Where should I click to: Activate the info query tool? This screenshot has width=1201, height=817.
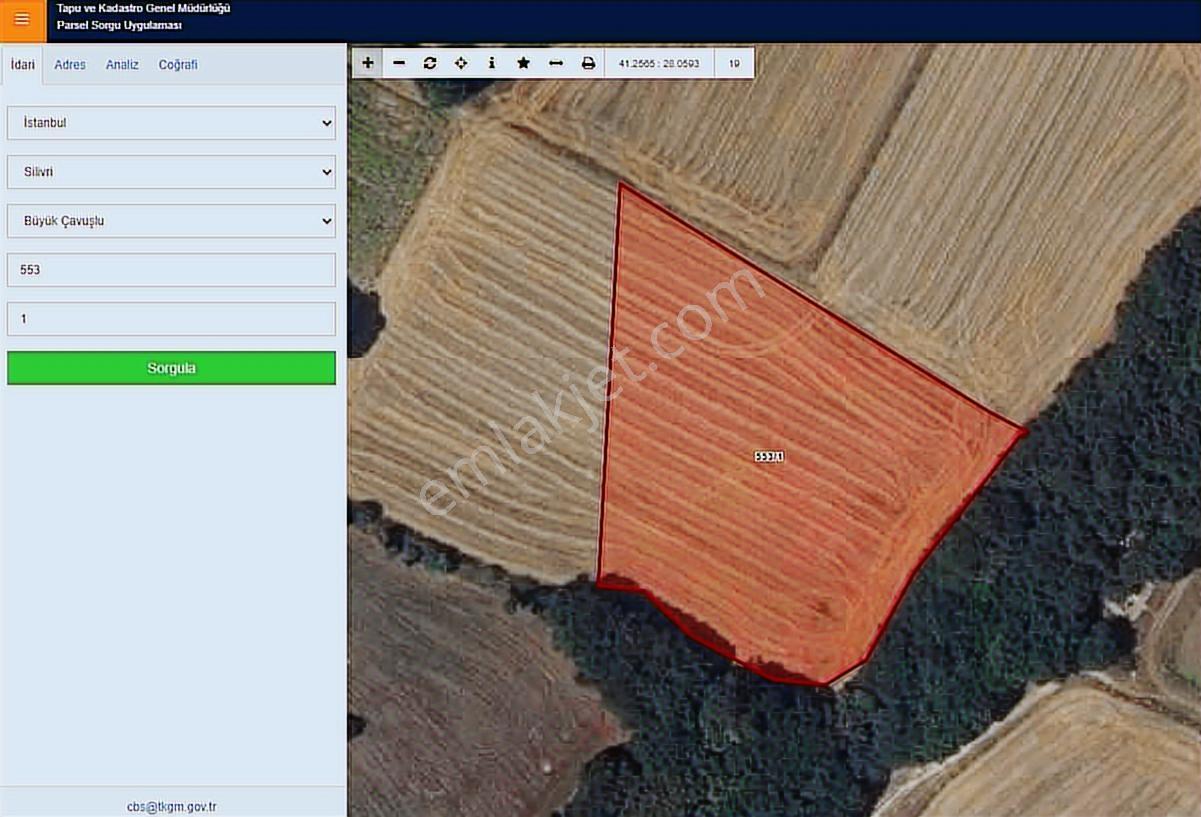click(492, 63)
